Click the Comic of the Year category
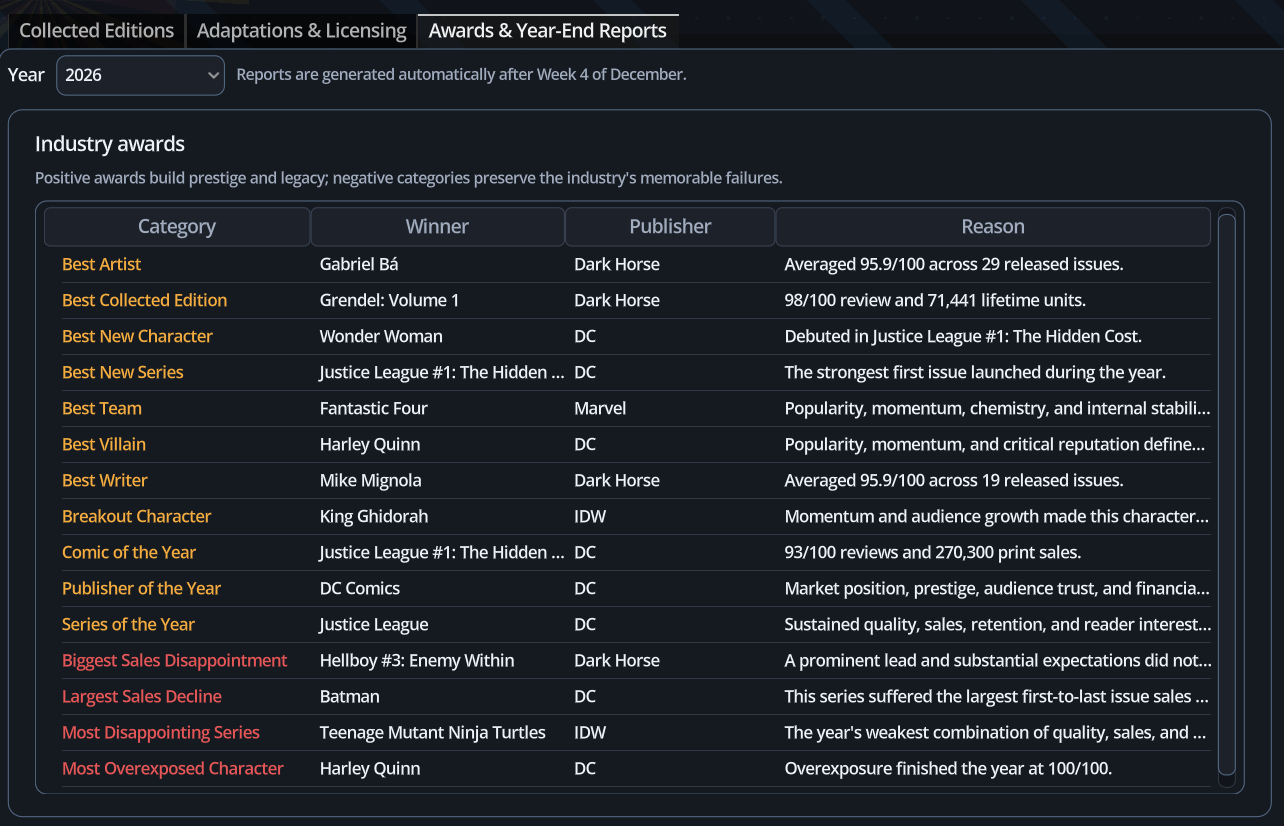Image resolution: width=1284 pixels, height=826 pixels. tap(129, 553)
